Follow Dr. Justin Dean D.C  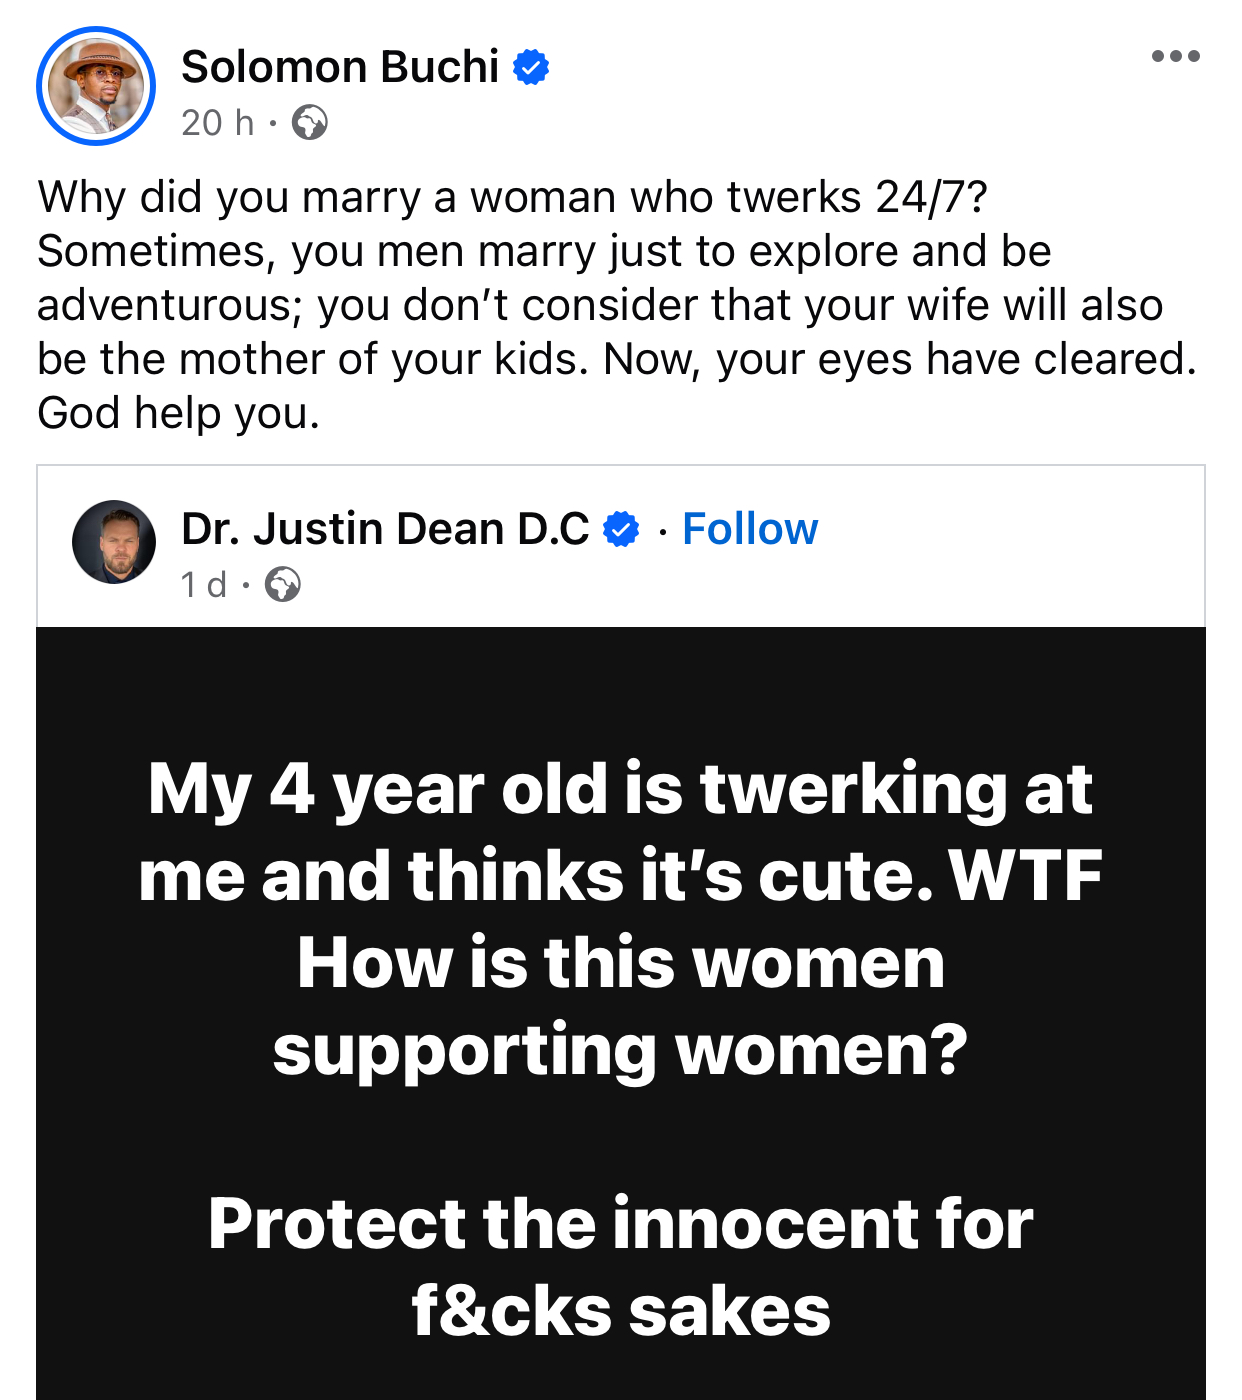click(750, 529)
